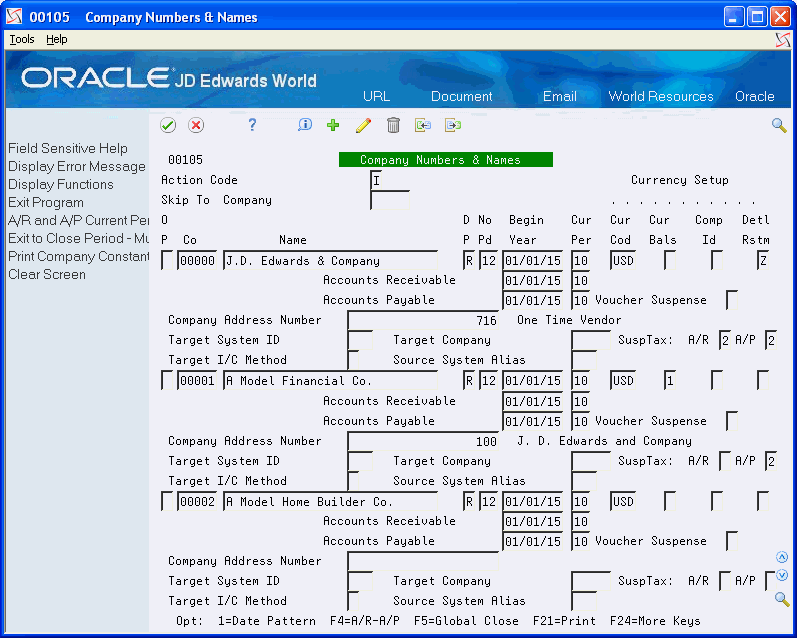Click the magnifier icon below the scroll arrows

pos(782,599)
